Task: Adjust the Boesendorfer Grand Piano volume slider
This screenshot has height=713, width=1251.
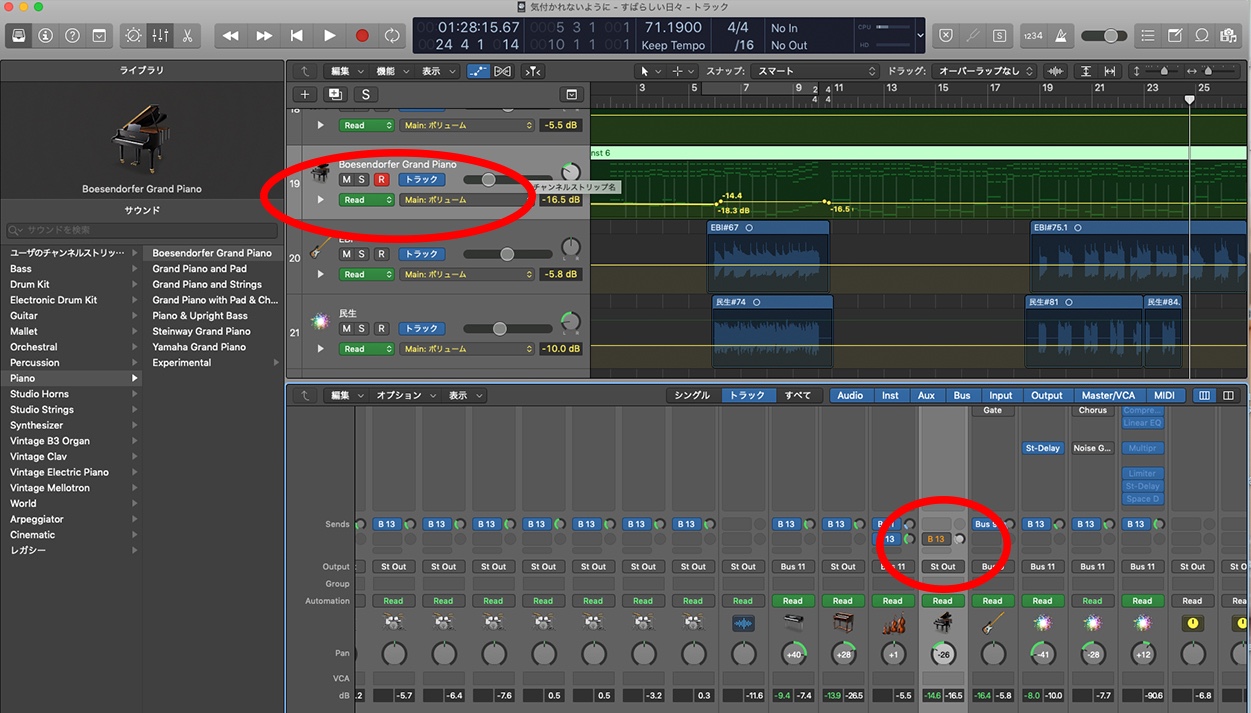Action: pos(489,180)
